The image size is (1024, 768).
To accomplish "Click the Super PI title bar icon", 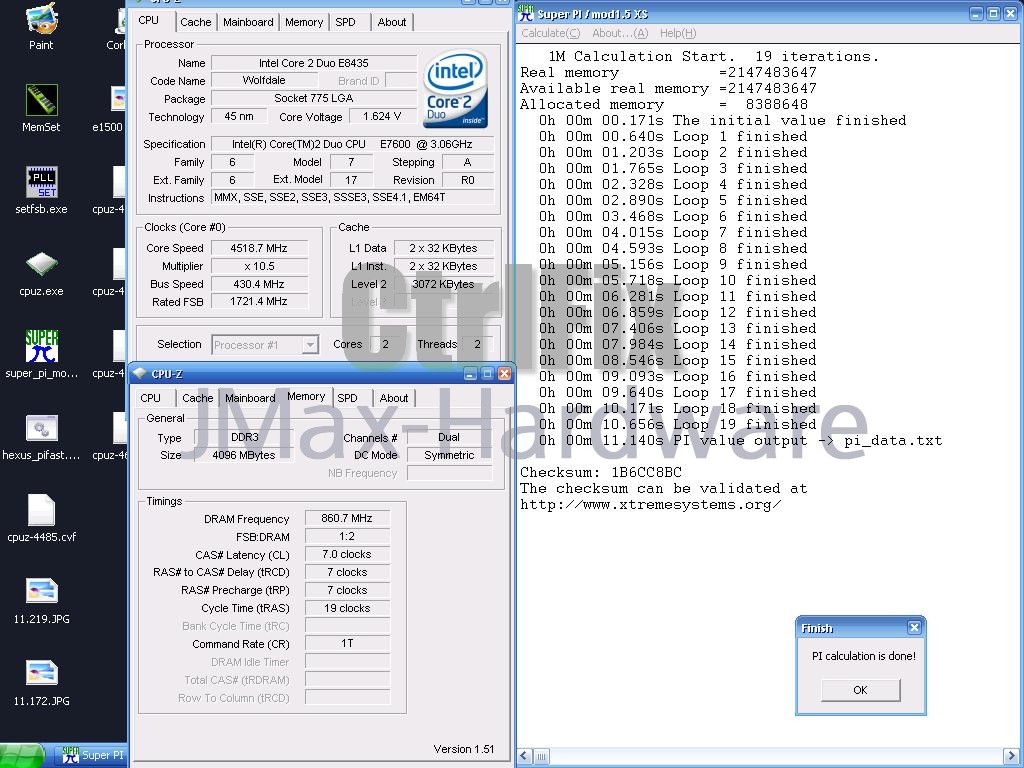I will [x=526, y=13].
